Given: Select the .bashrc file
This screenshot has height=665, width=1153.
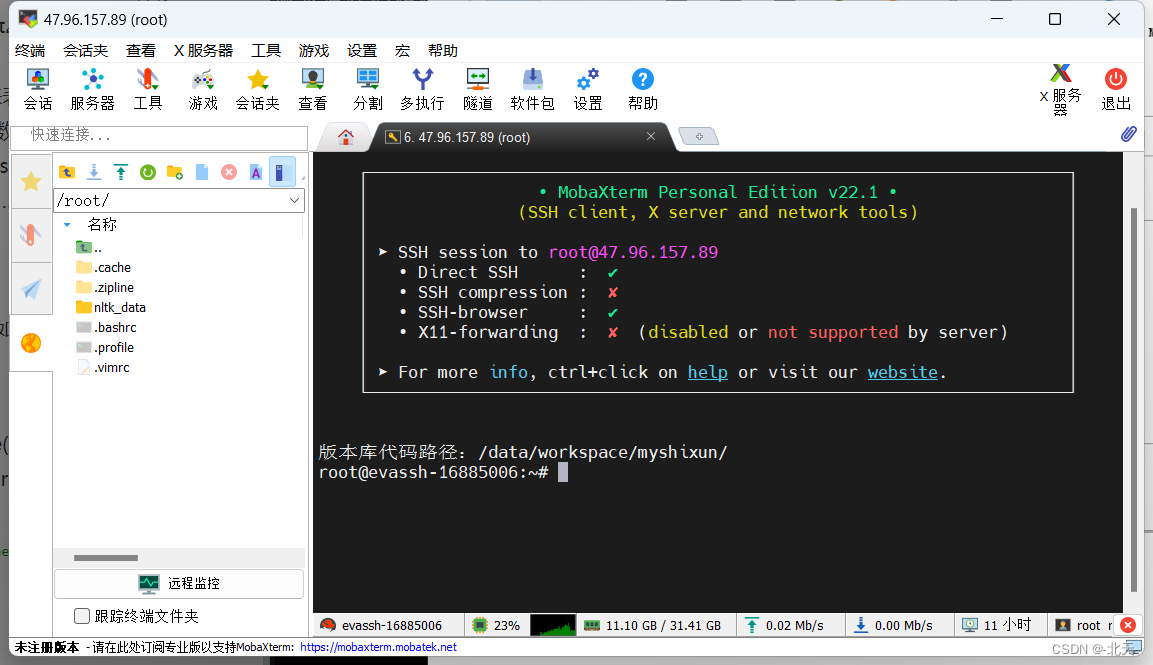Looking at the screenshot, I should [x=107, y=327].
